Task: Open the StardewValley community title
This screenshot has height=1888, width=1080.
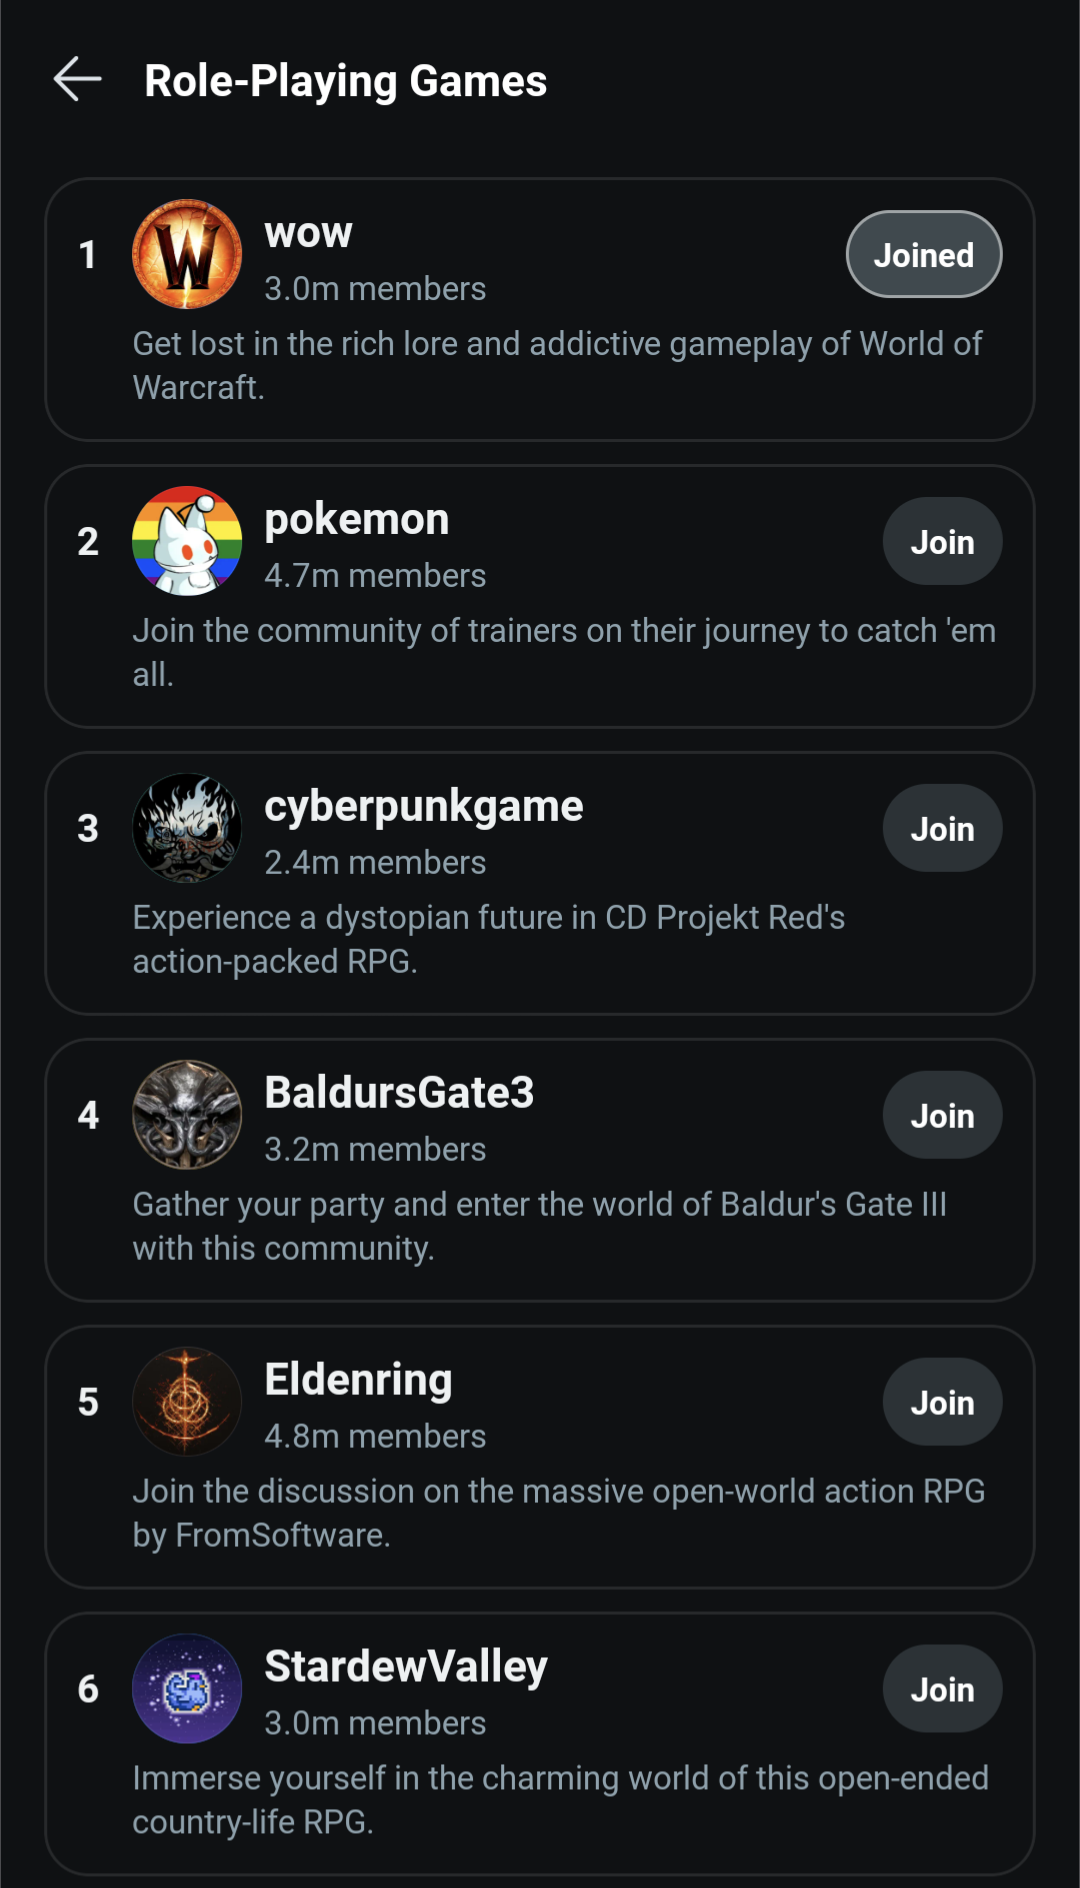Action: click(406, 1667)
